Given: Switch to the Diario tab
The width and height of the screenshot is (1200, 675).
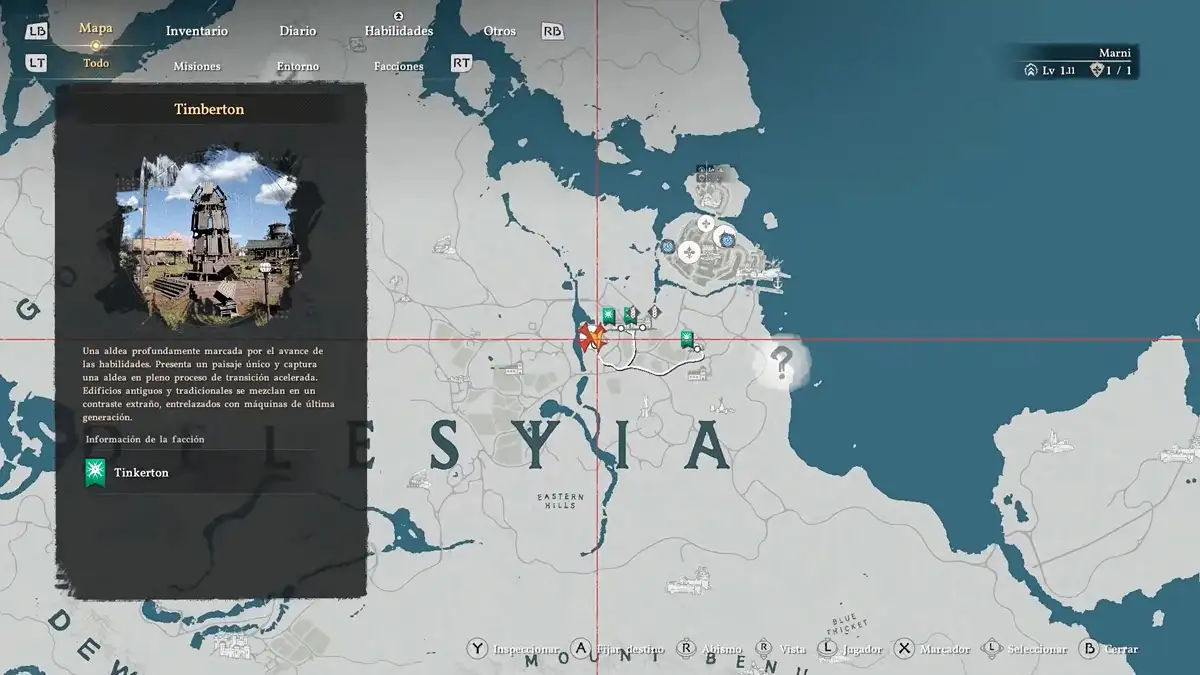Looking at the screenshot, I should click(x=298, y=31).
